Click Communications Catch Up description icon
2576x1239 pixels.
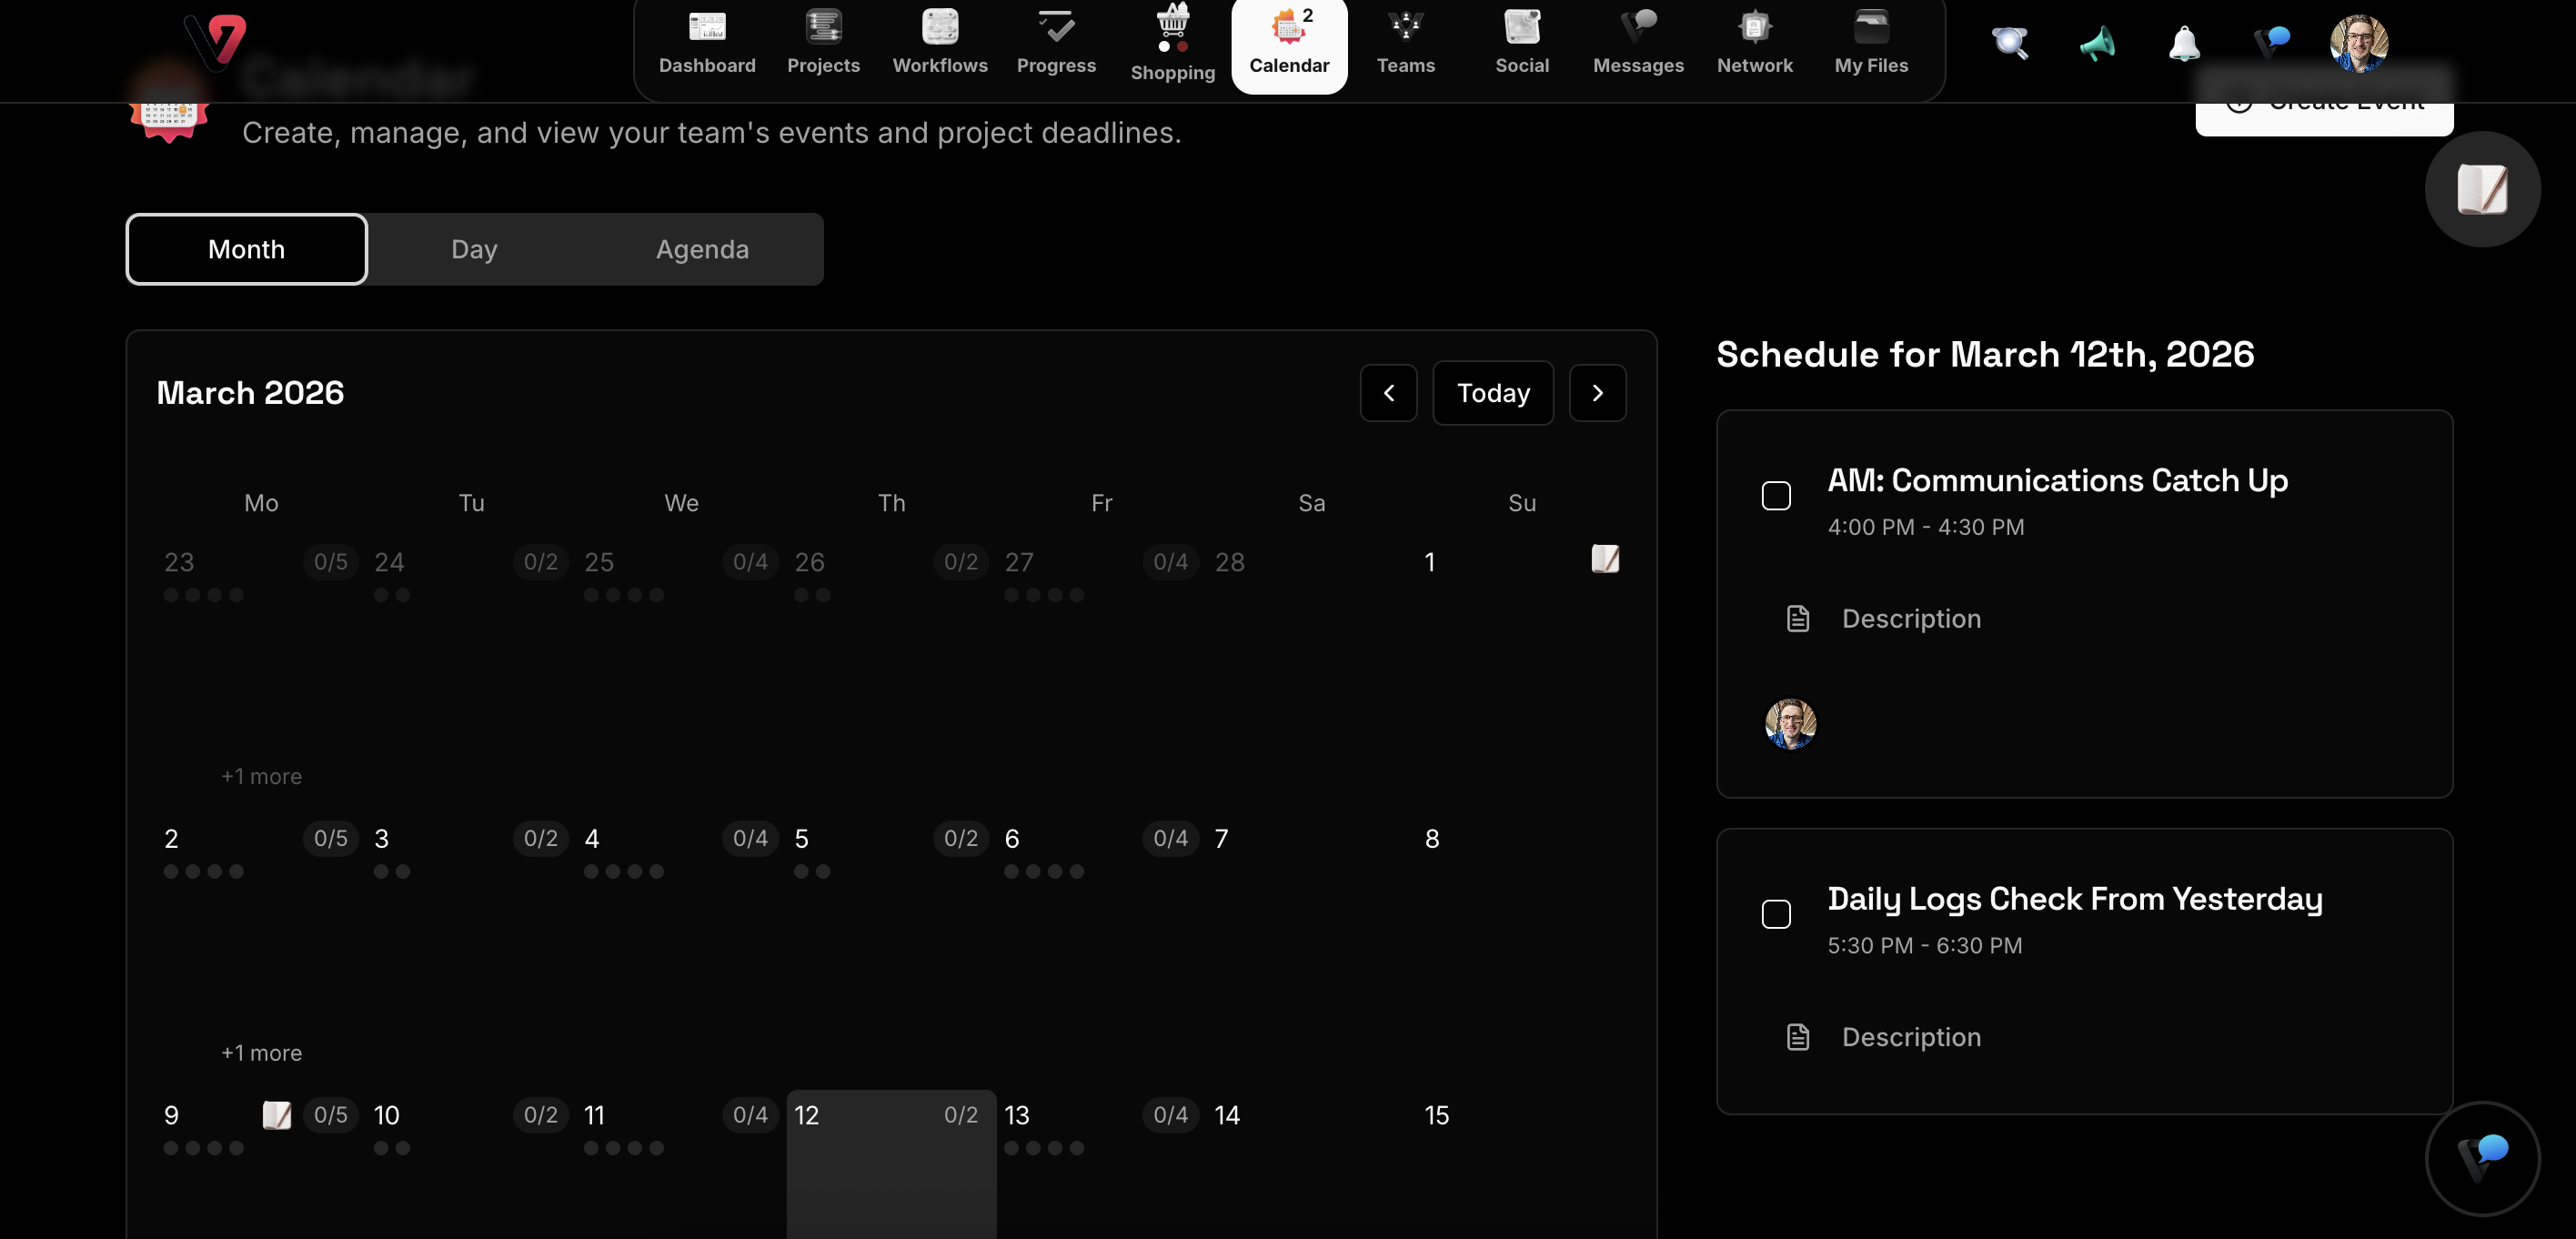[1797, 619]
